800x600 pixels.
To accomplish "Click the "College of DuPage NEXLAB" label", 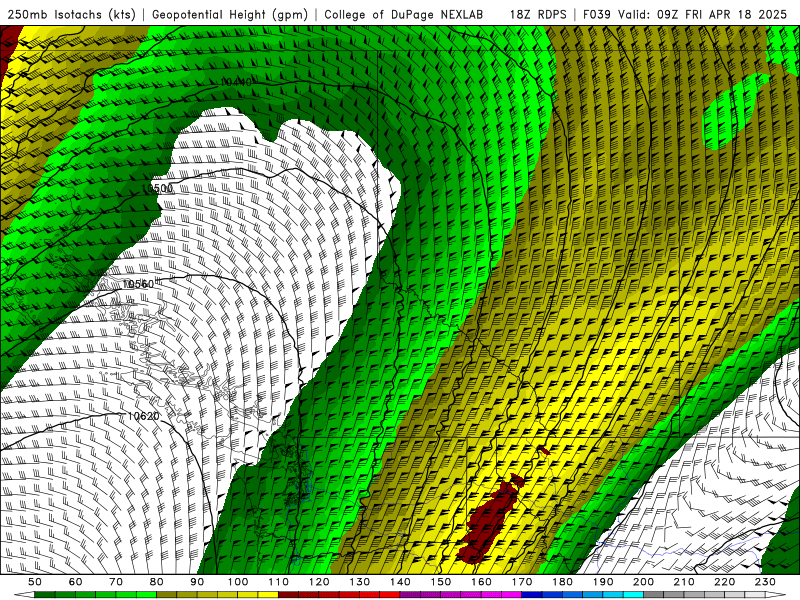I will (x=404, y=14).
